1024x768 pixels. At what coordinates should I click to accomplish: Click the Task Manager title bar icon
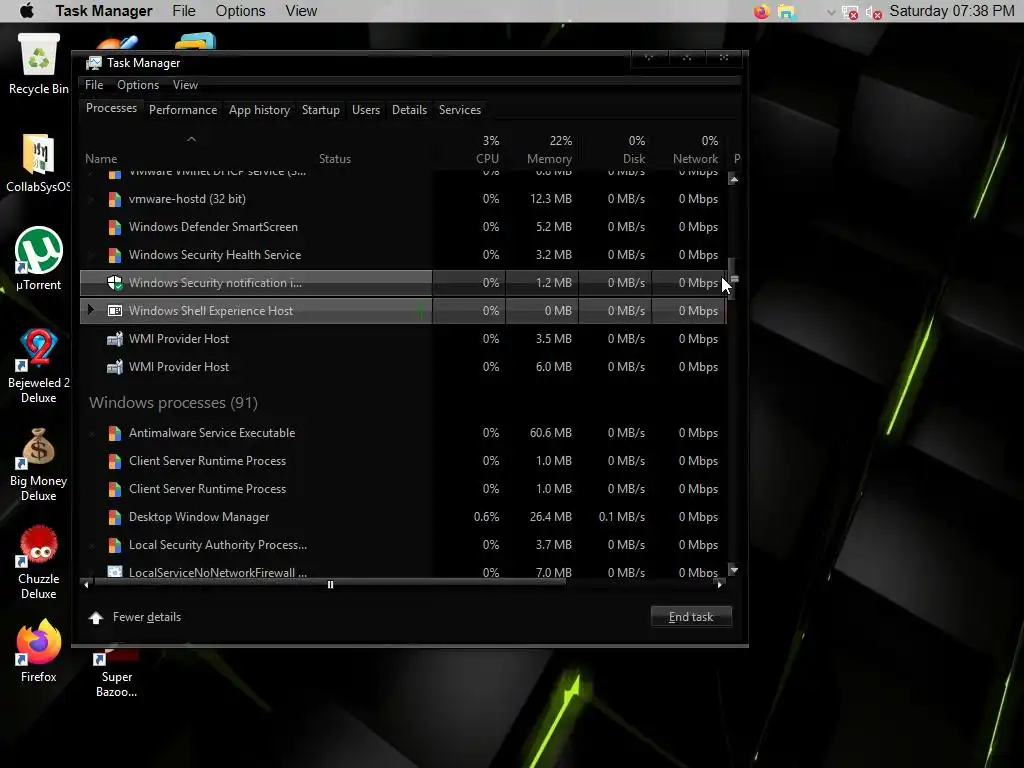94,63
